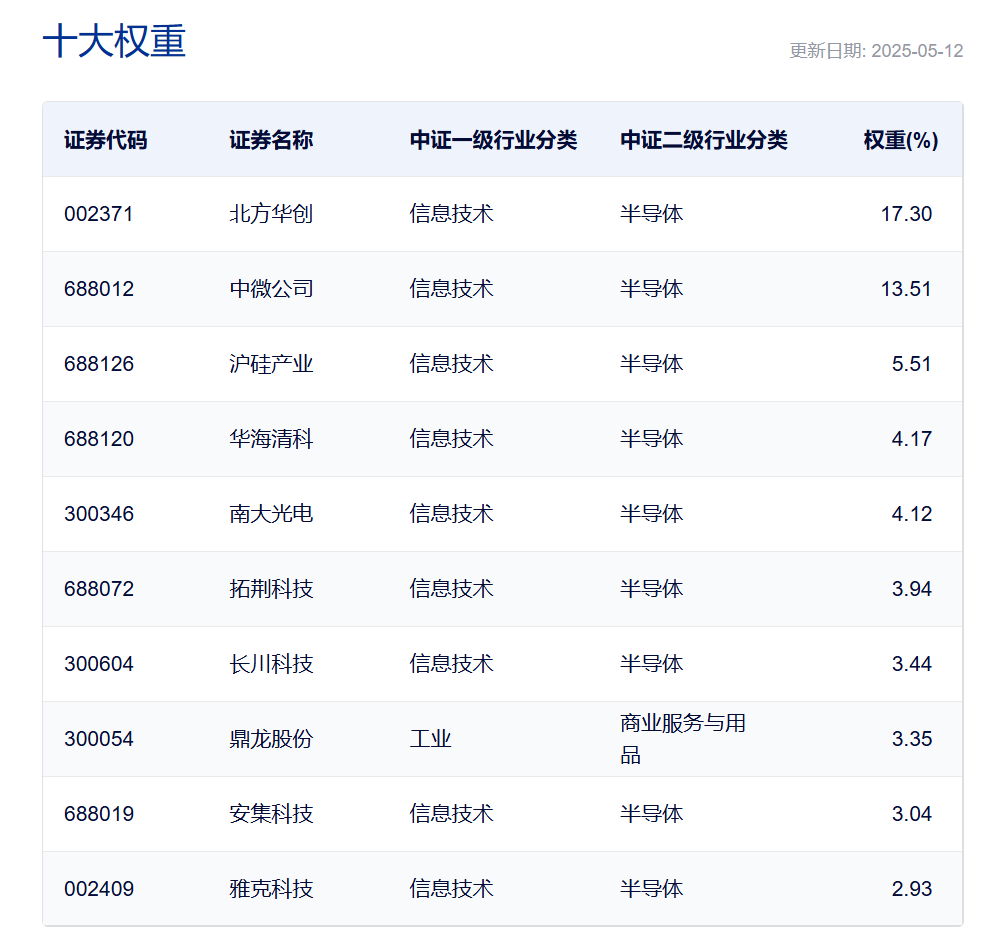The height and width of the screenshot is (942, 1003).
Task: Select stock name 雅克科技
Action: [271, 888]
